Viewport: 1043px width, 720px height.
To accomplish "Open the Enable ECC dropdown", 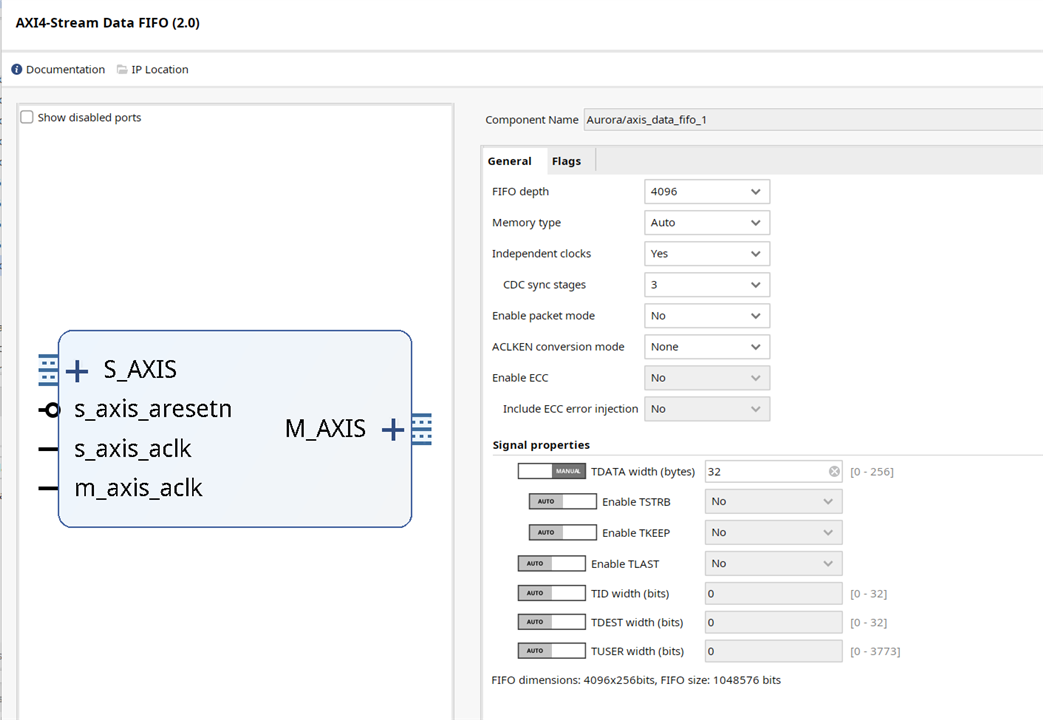I will pos(707,378).
